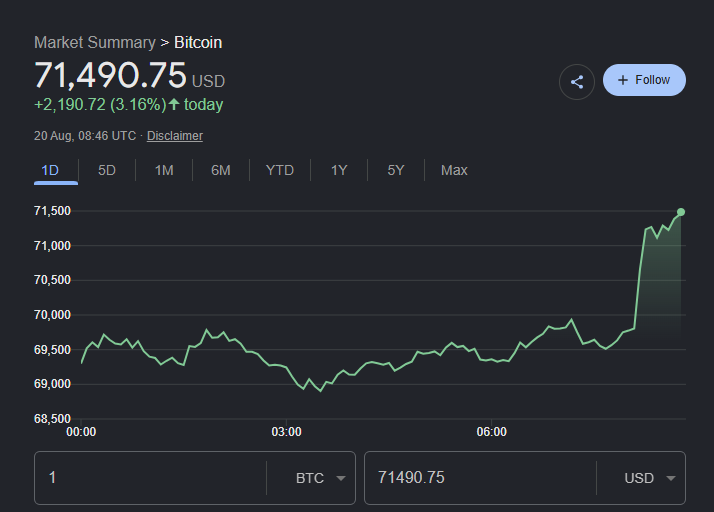Click the BTC amount input field
The width and height of the screenshot is (714, 512).
pyautogui.click(x=150, y=478)
